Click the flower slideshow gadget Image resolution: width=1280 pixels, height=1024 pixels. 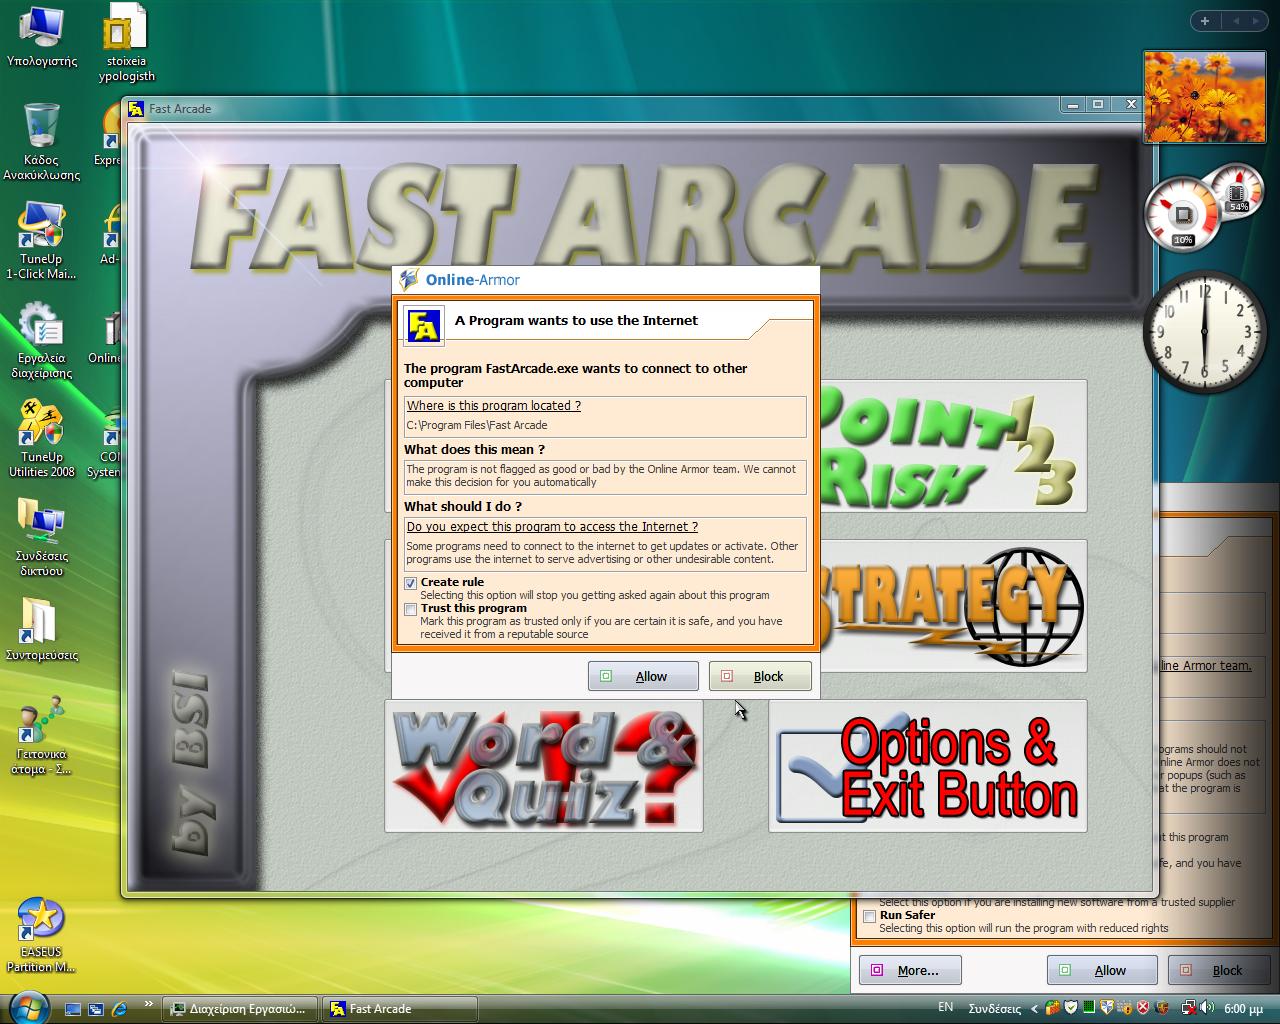[1204, 97]
